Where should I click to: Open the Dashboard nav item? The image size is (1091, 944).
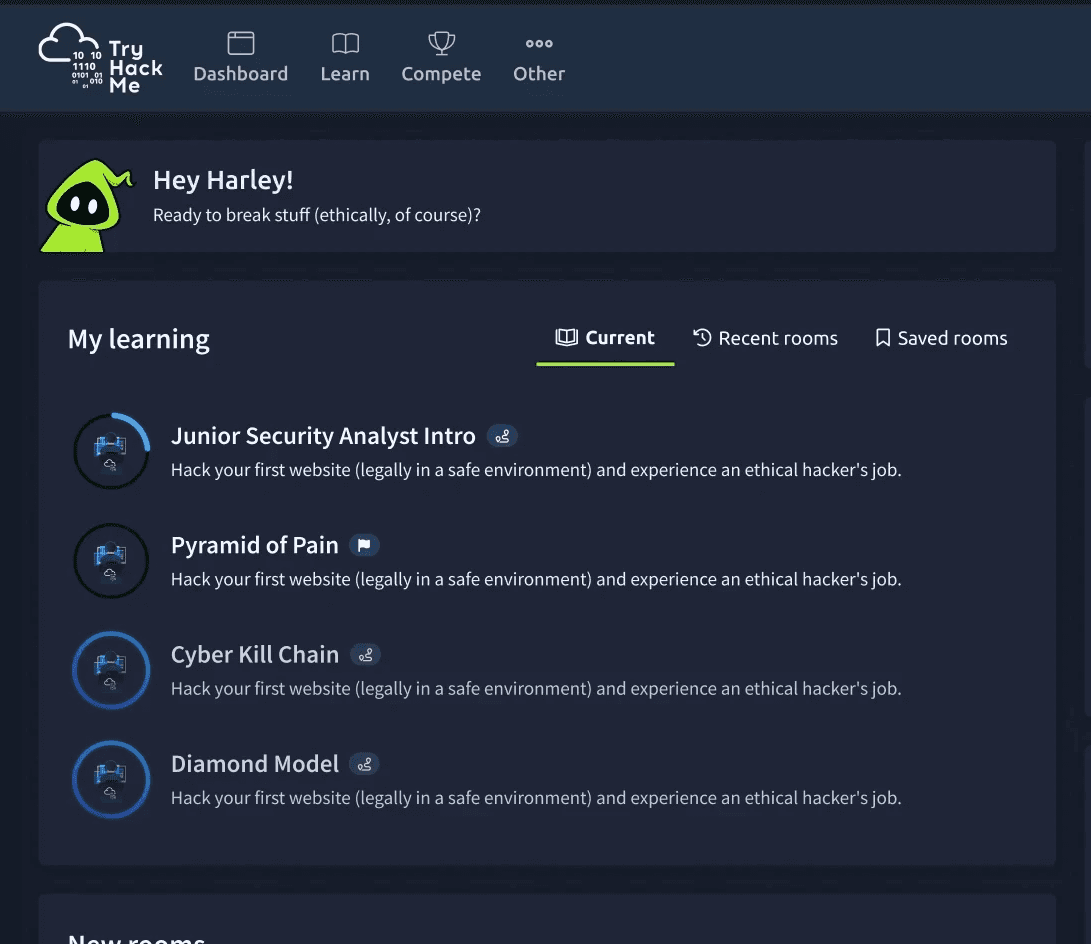241,58
